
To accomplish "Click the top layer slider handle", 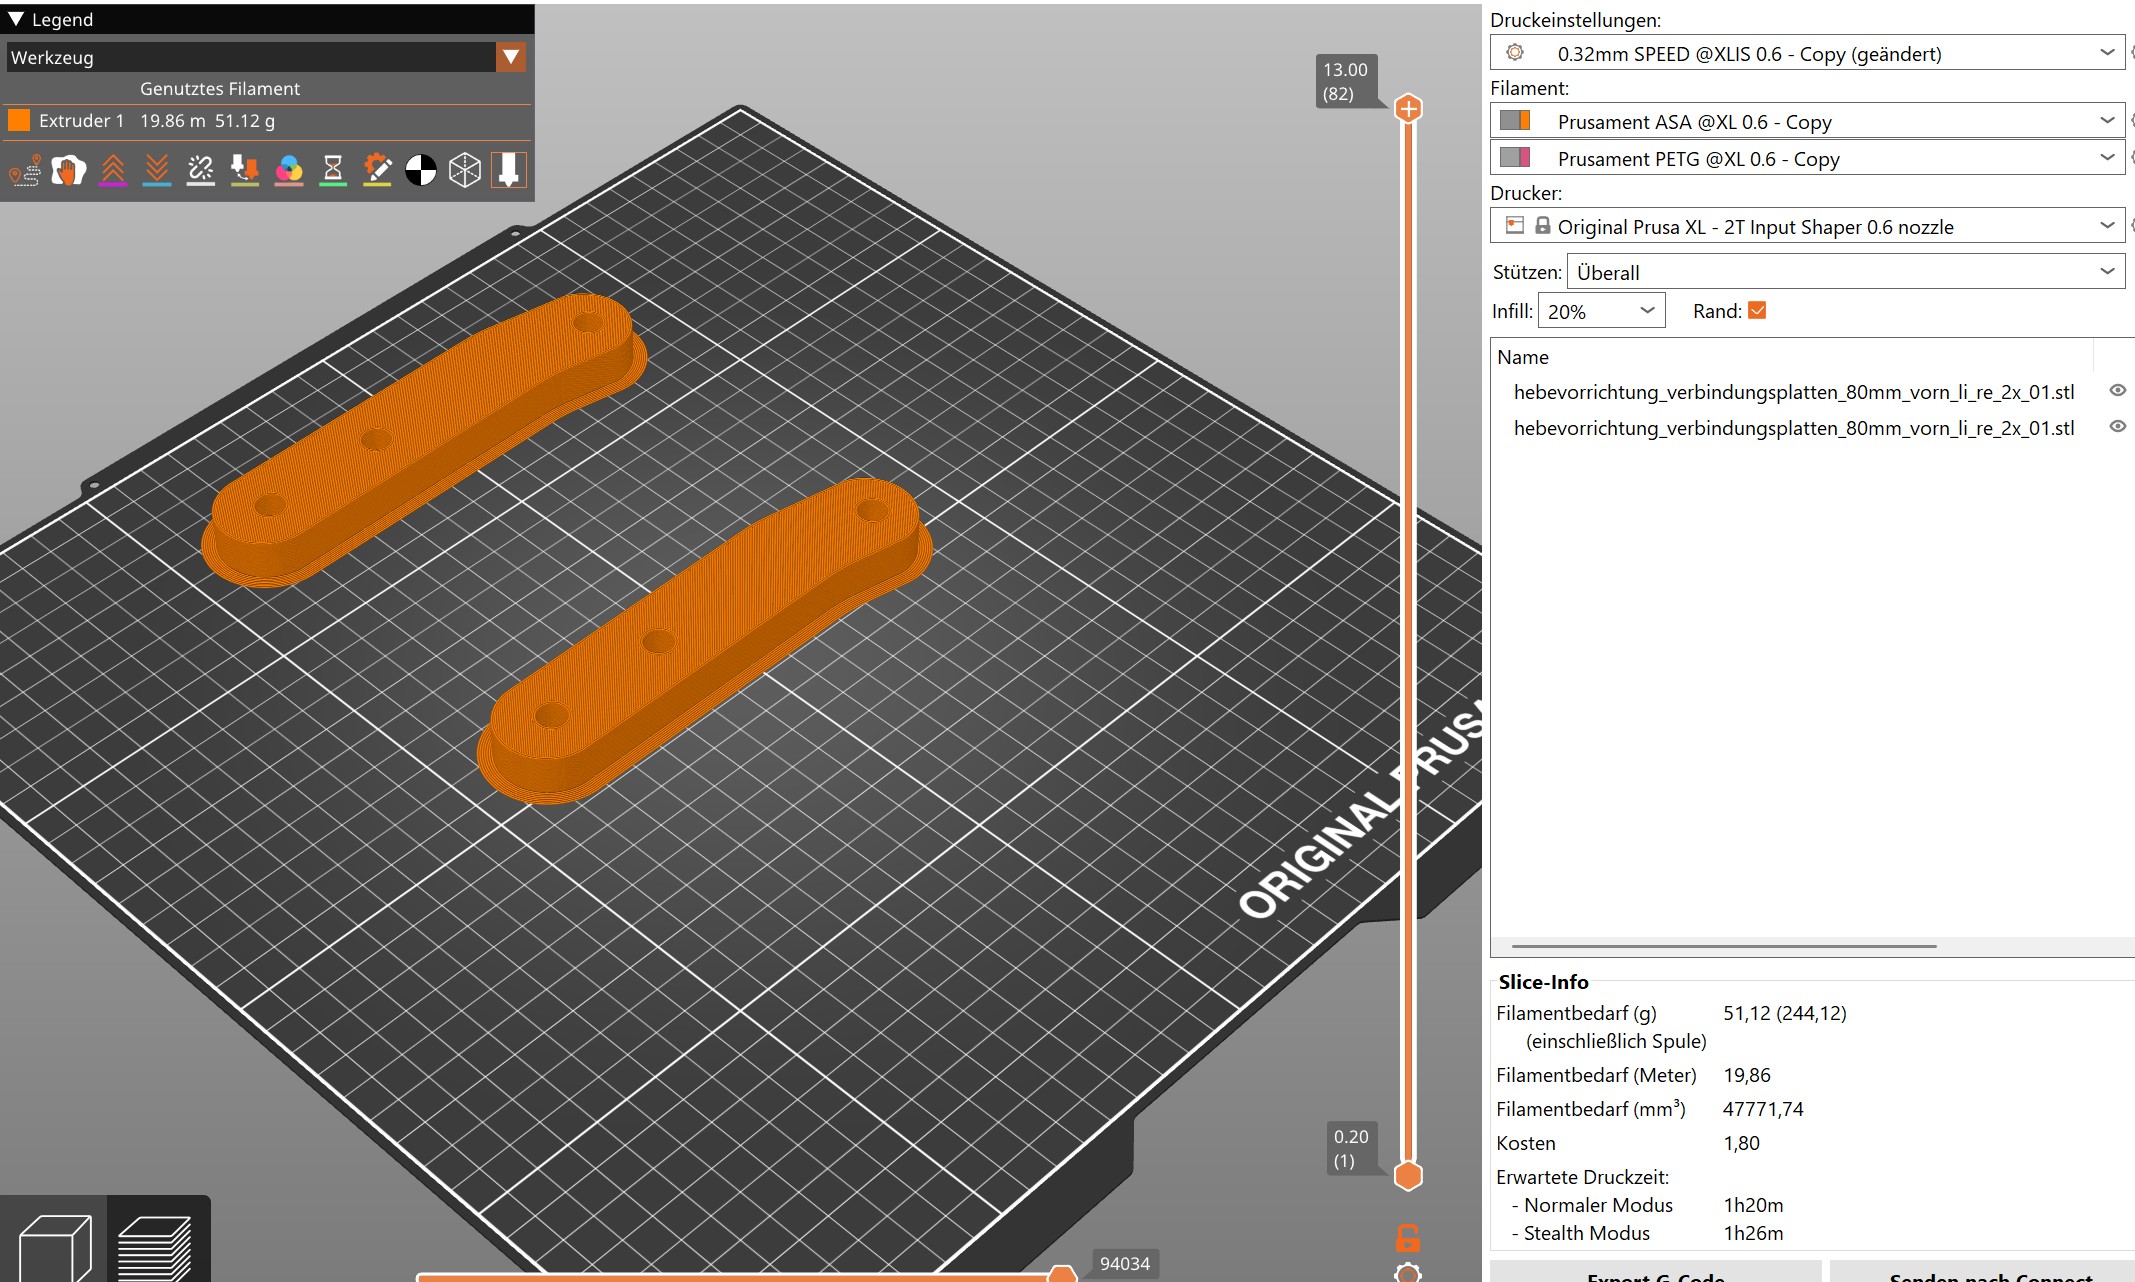I will coord(1408,108).
